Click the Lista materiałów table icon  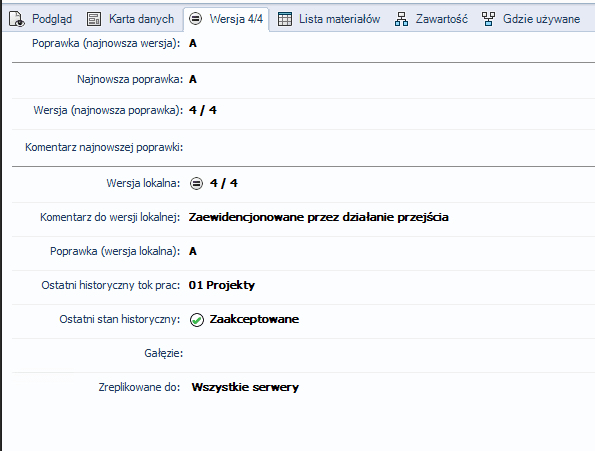pos(285,19)
